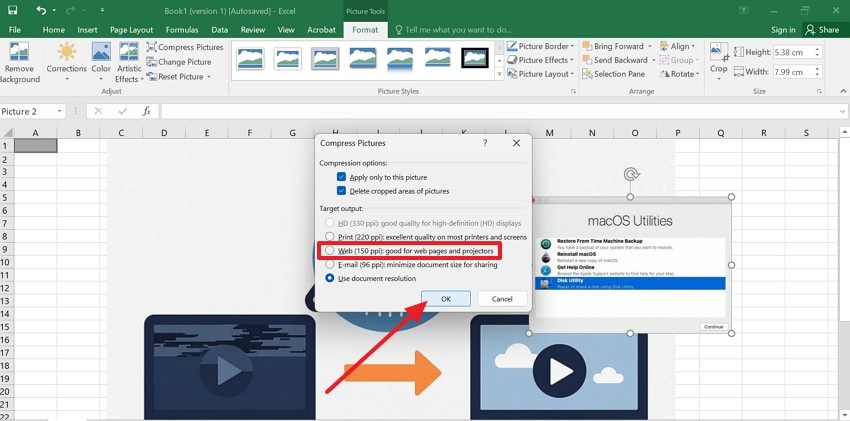Select Use document resolution radio button
The width and height of the screenshot is (850, 421).
[x=329, y=278]
